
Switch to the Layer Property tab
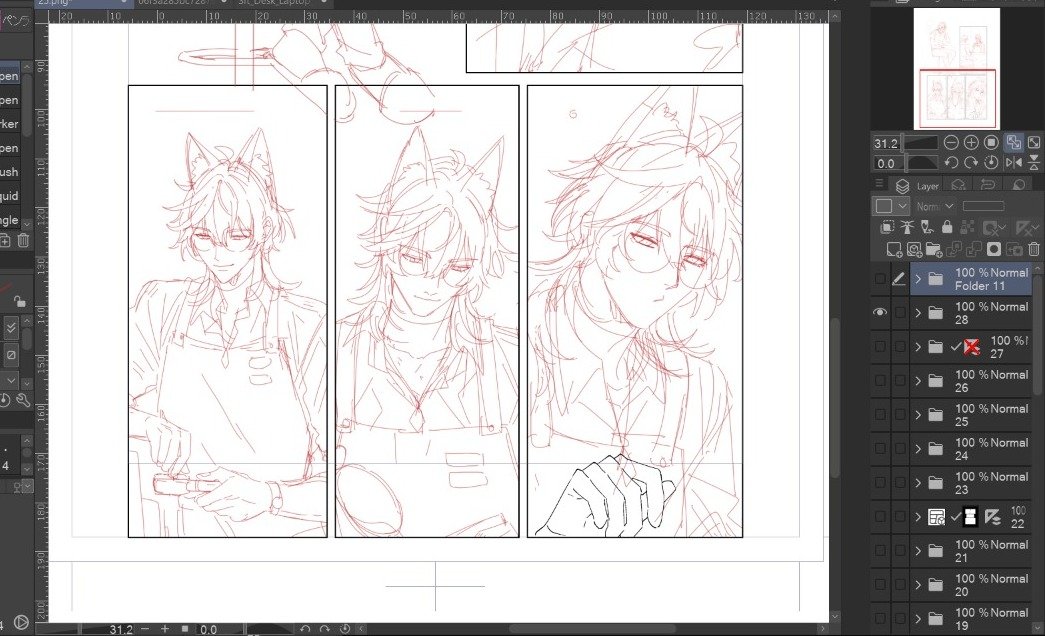[x=958, y=185]
